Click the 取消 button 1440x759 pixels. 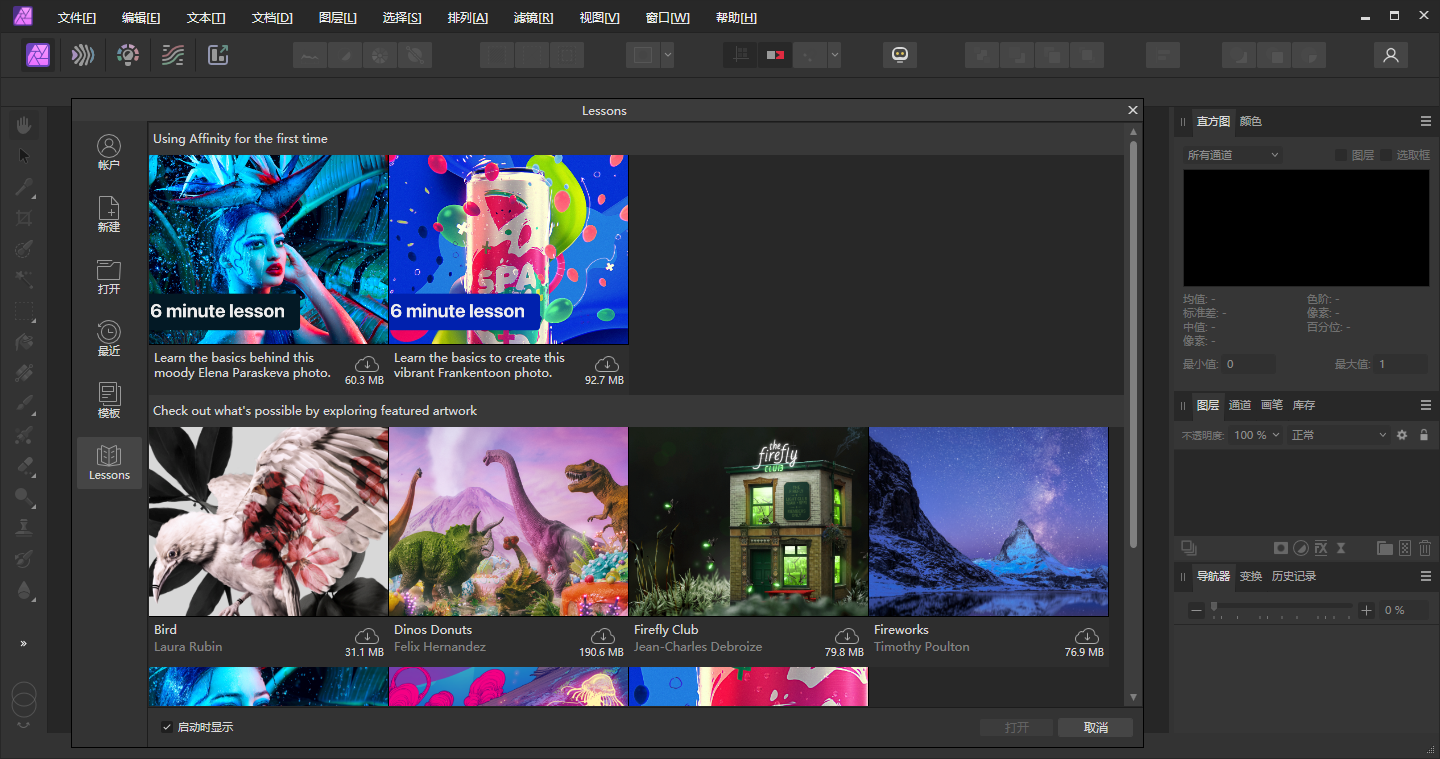pyautogui.click(x=1095, y=727)
